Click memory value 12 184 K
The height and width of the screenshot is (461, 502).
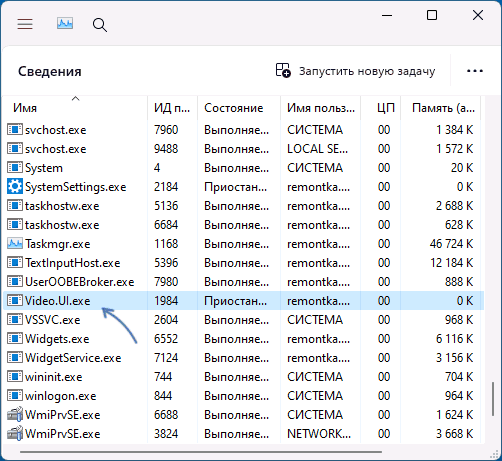tap(452, 263)
